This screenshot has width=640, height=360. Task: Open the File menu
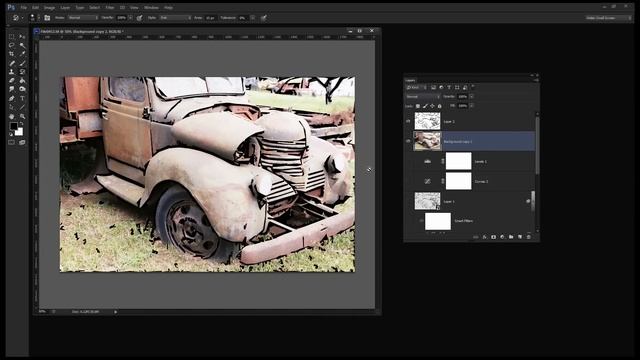24,7
